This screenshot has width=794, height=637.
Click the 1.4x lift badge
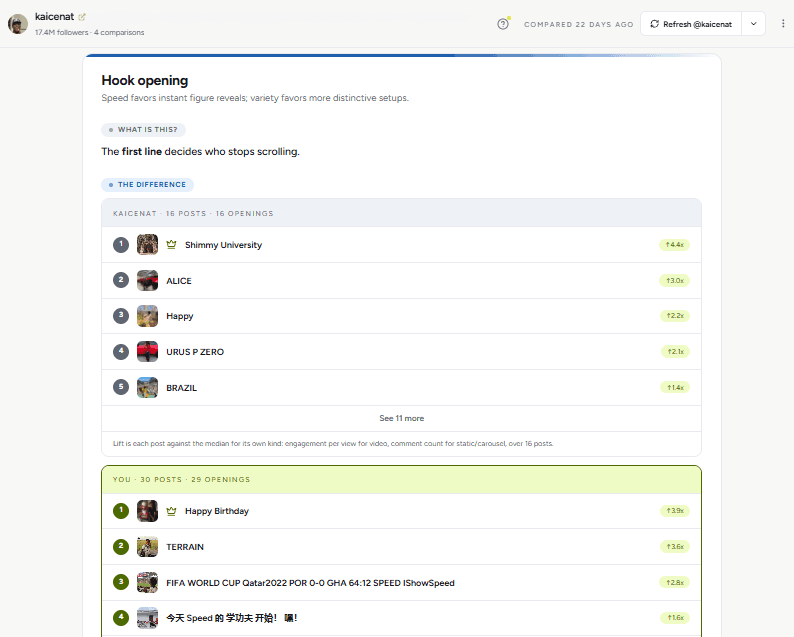pos(674,387)
